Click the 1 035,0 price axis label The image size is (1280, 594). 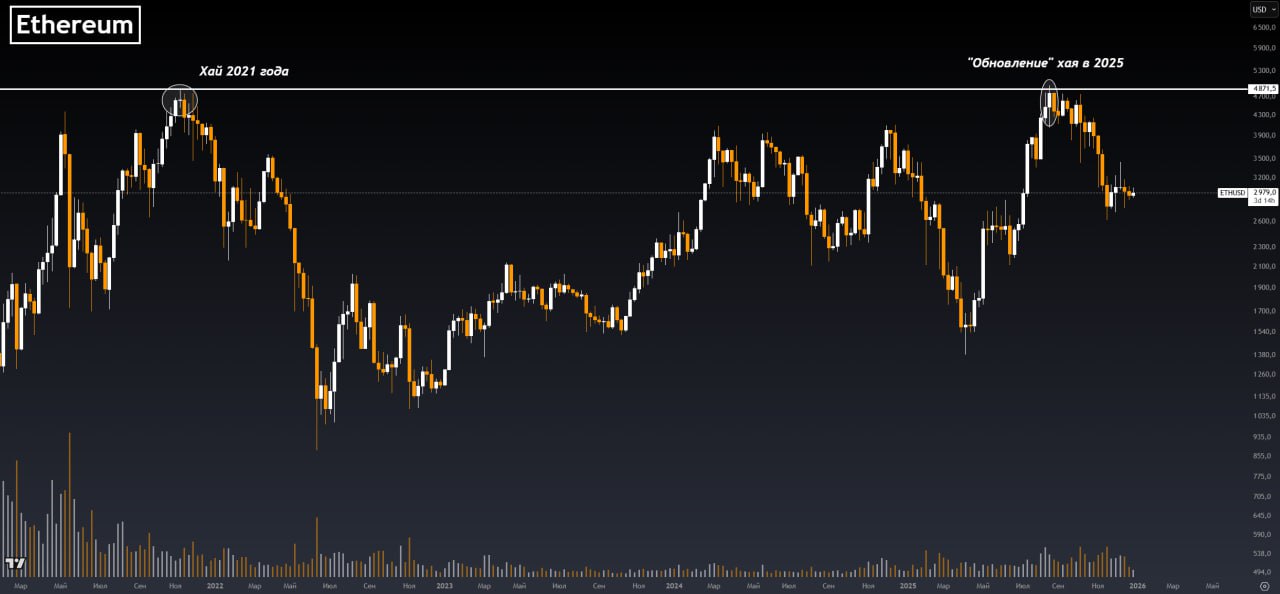[x=1264, y=415]
